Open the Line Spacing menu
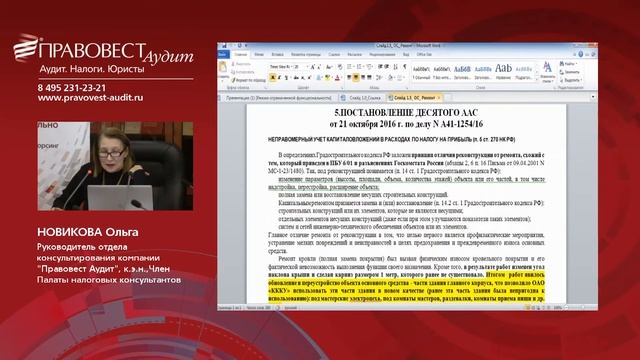 tap(379, 78)
